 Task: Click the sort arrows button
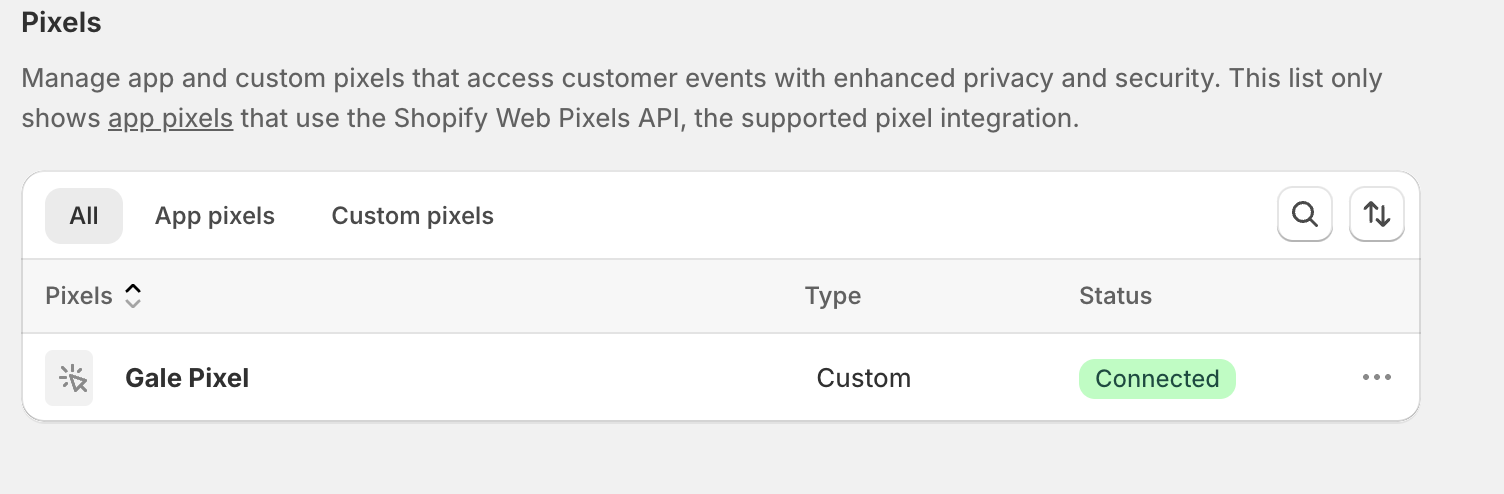tap(1377, 215)
